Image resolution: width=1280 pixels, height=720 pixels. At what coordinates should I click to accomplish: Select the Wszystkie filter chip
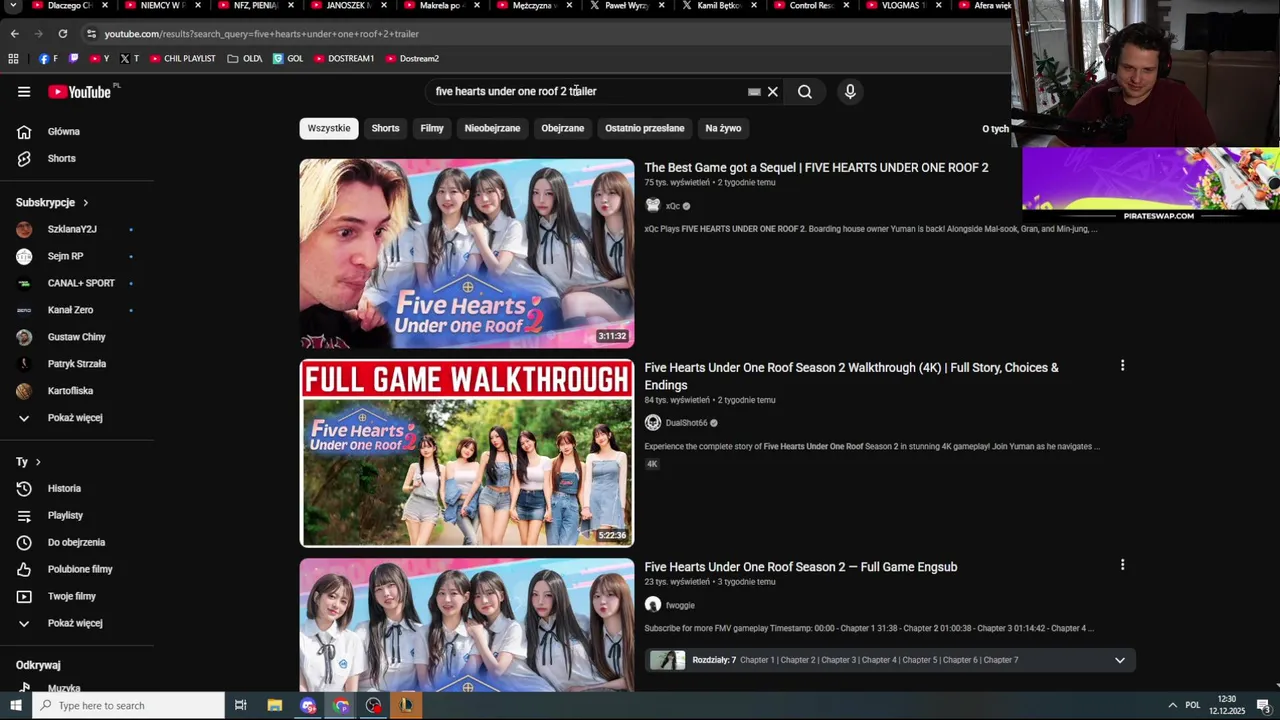pos(329,129)
